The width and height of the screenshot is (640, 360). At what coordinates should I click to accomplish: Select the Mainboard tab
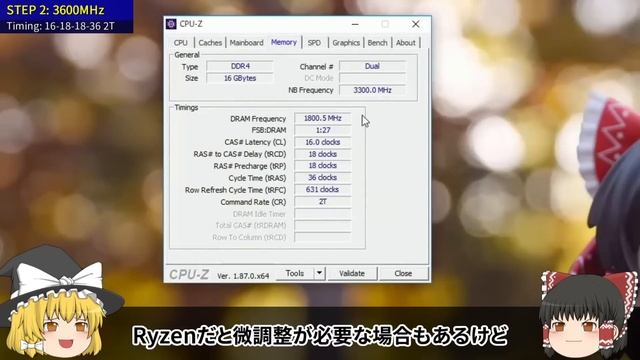247,42
